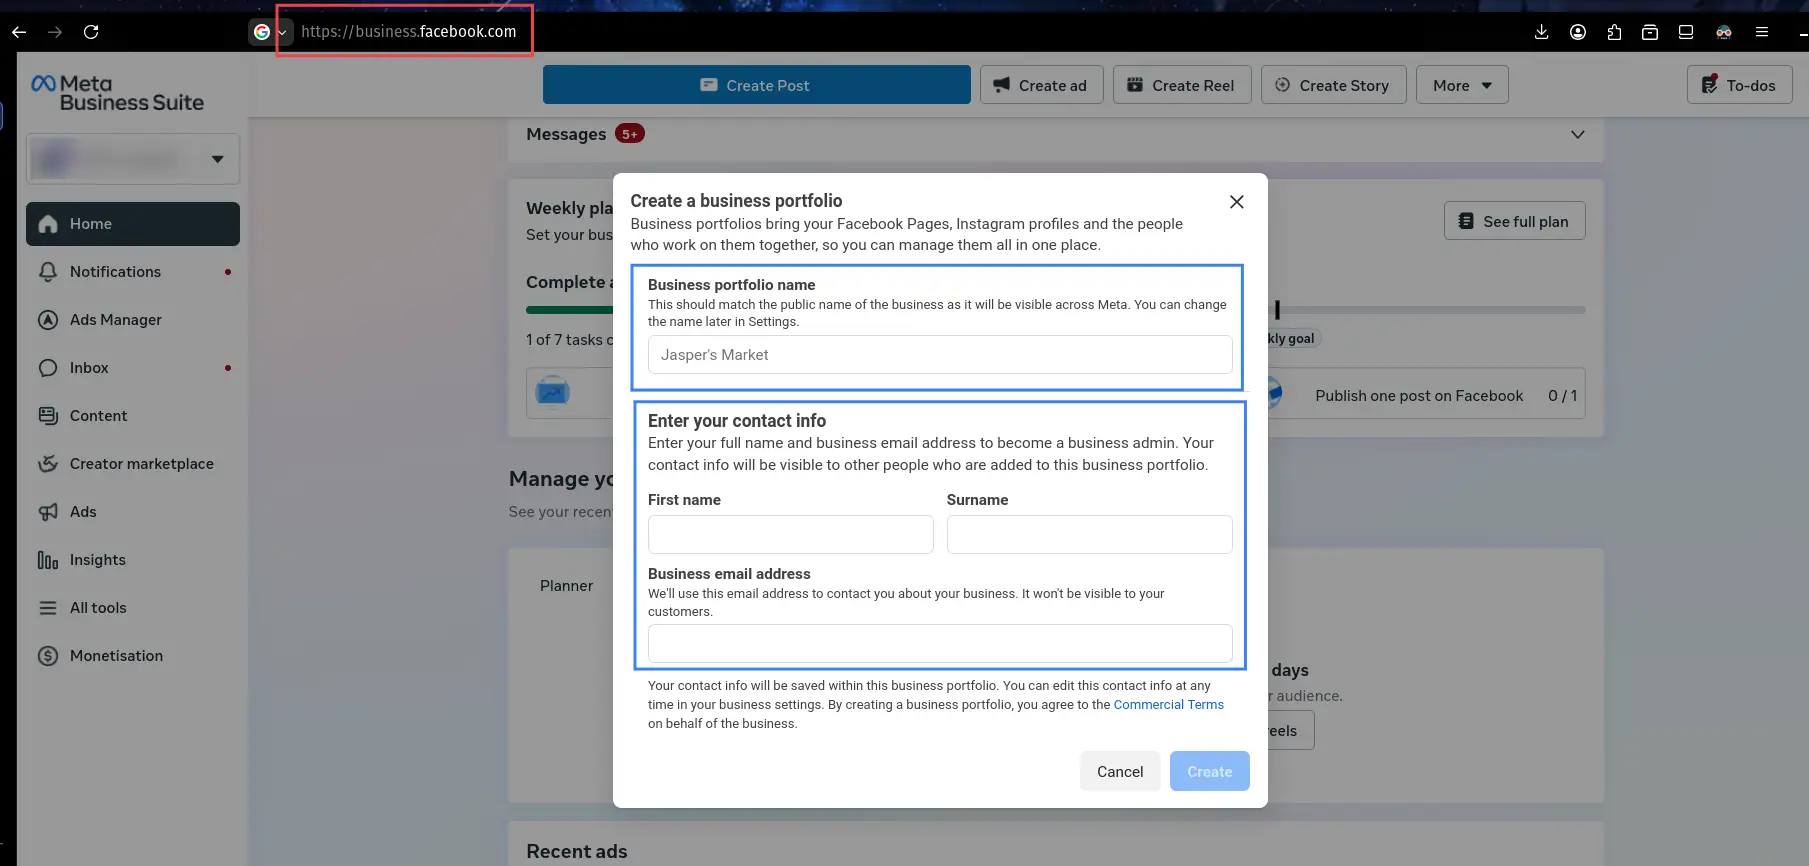Open Creator marketplace in the sidebar

pos(133,464)
